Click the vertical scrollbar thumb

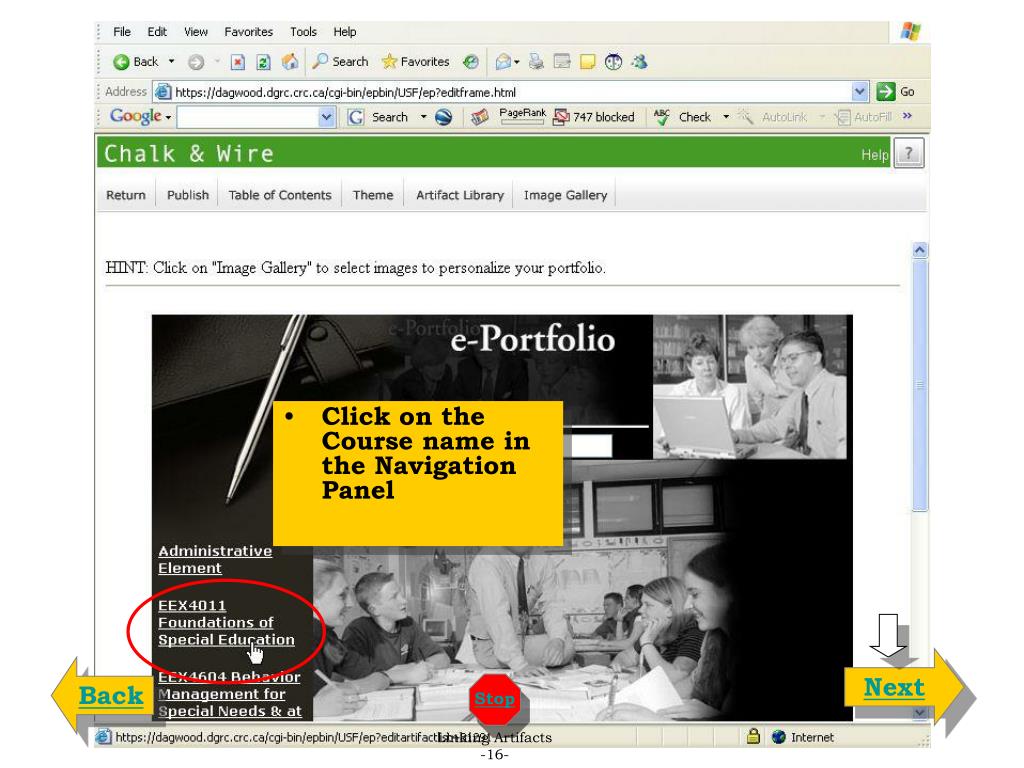point(920,385)
